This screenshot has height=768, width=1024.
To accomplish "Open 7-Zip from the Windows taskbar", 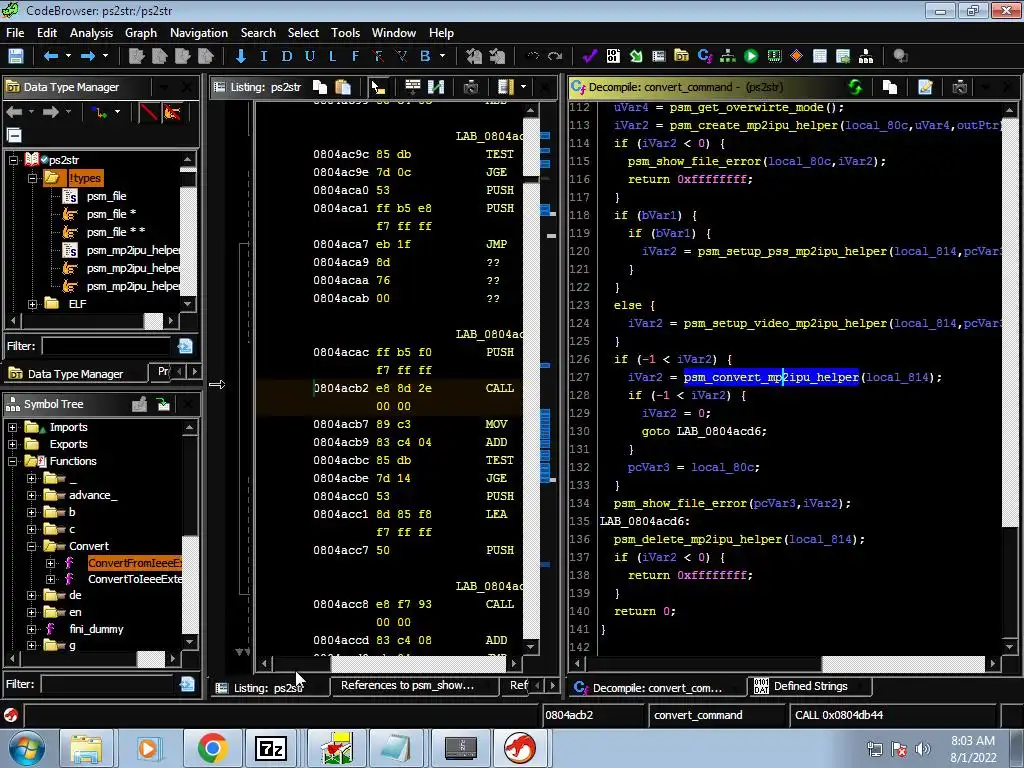I will [271, 748].
